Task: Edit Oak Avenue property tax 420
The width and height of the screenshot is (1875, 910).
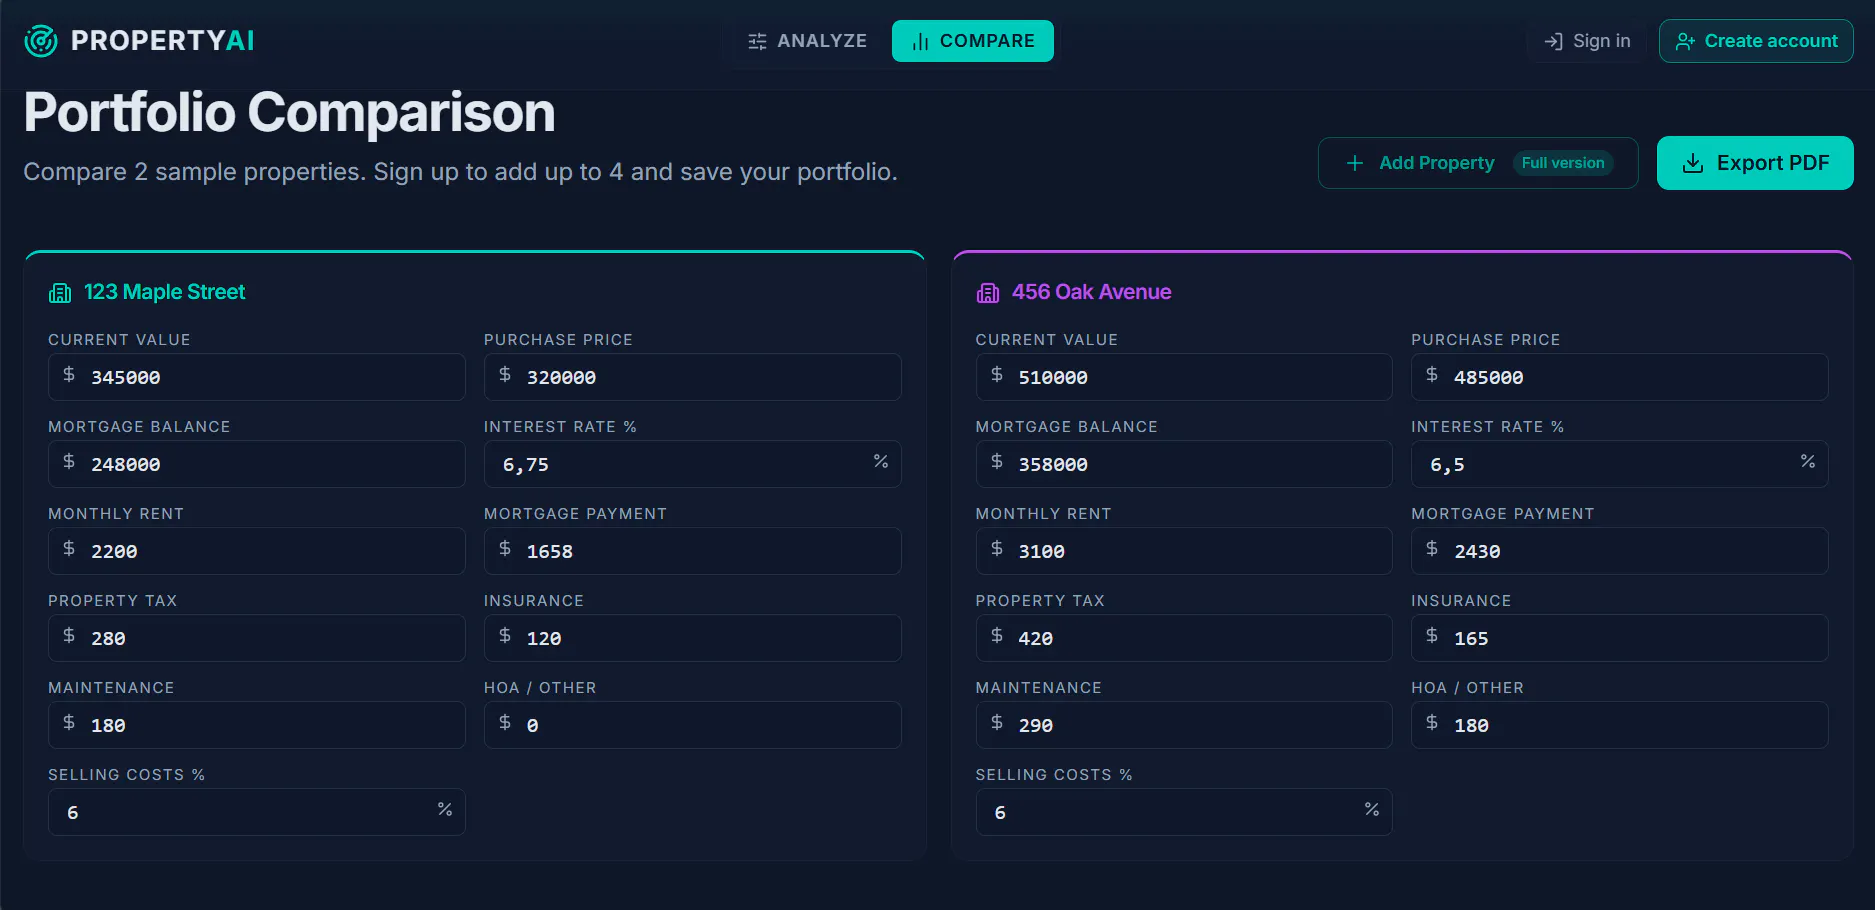Action: [1184, 638]
